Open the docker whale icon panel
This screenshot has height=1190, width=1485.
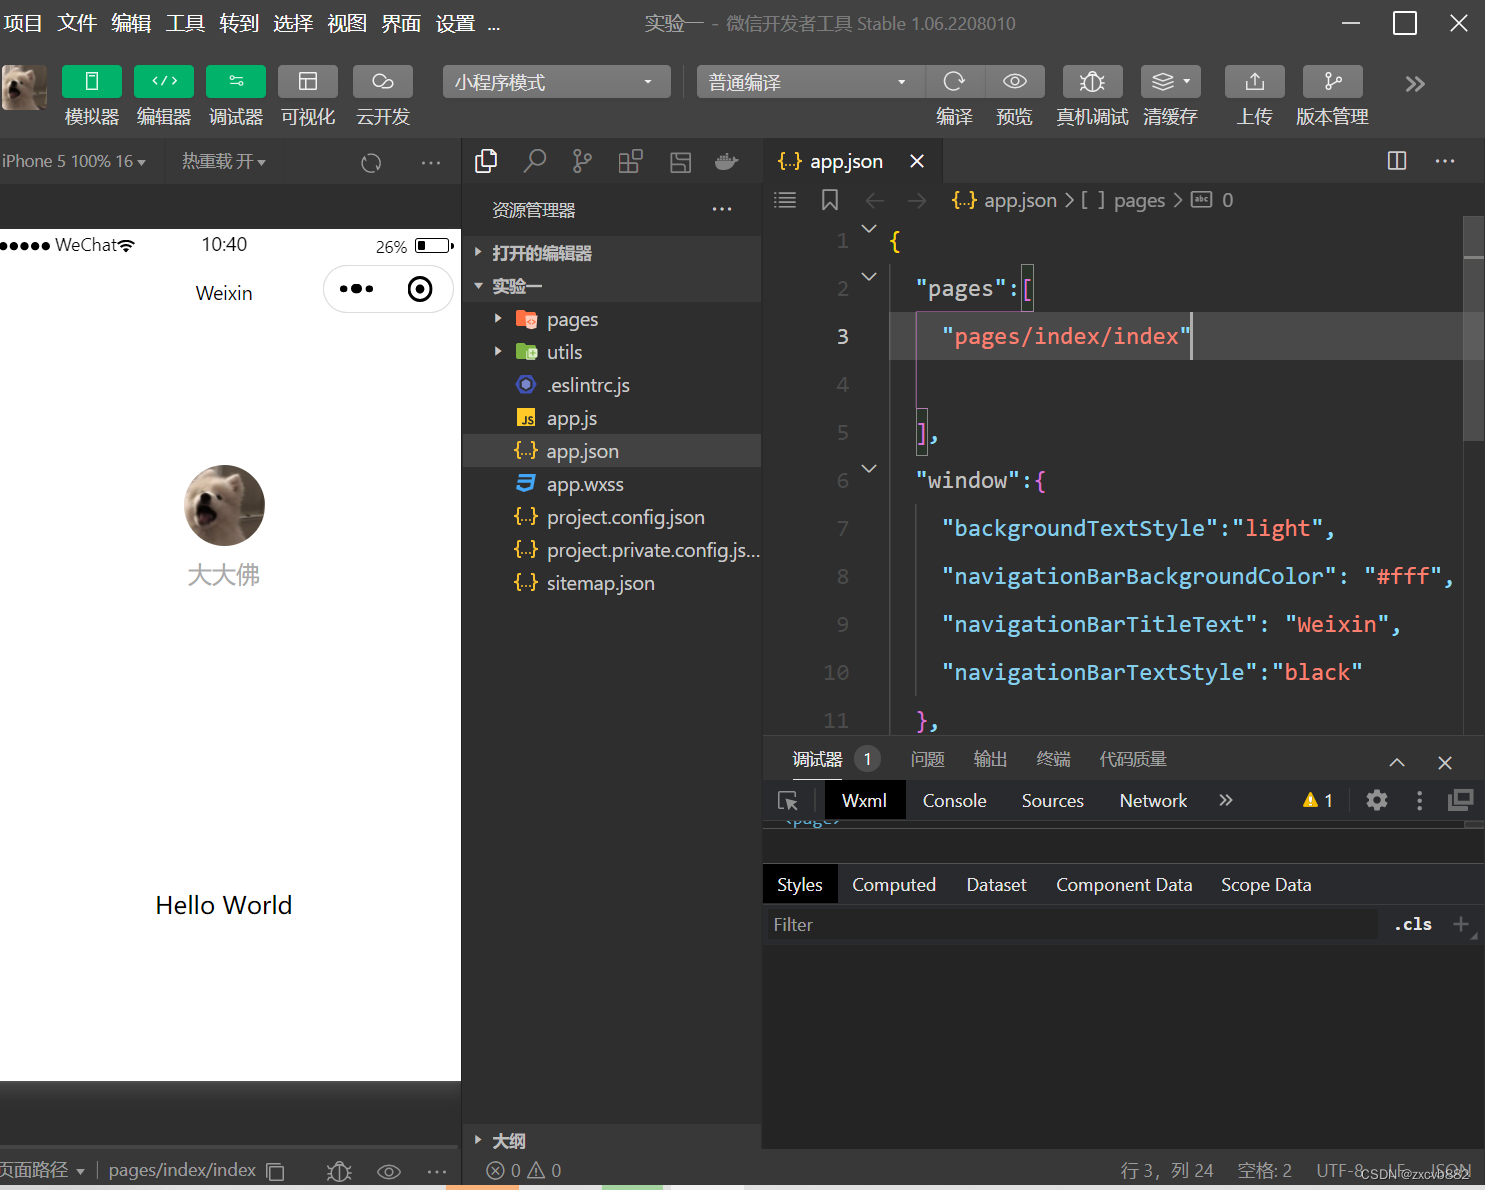tap(727, 161)
